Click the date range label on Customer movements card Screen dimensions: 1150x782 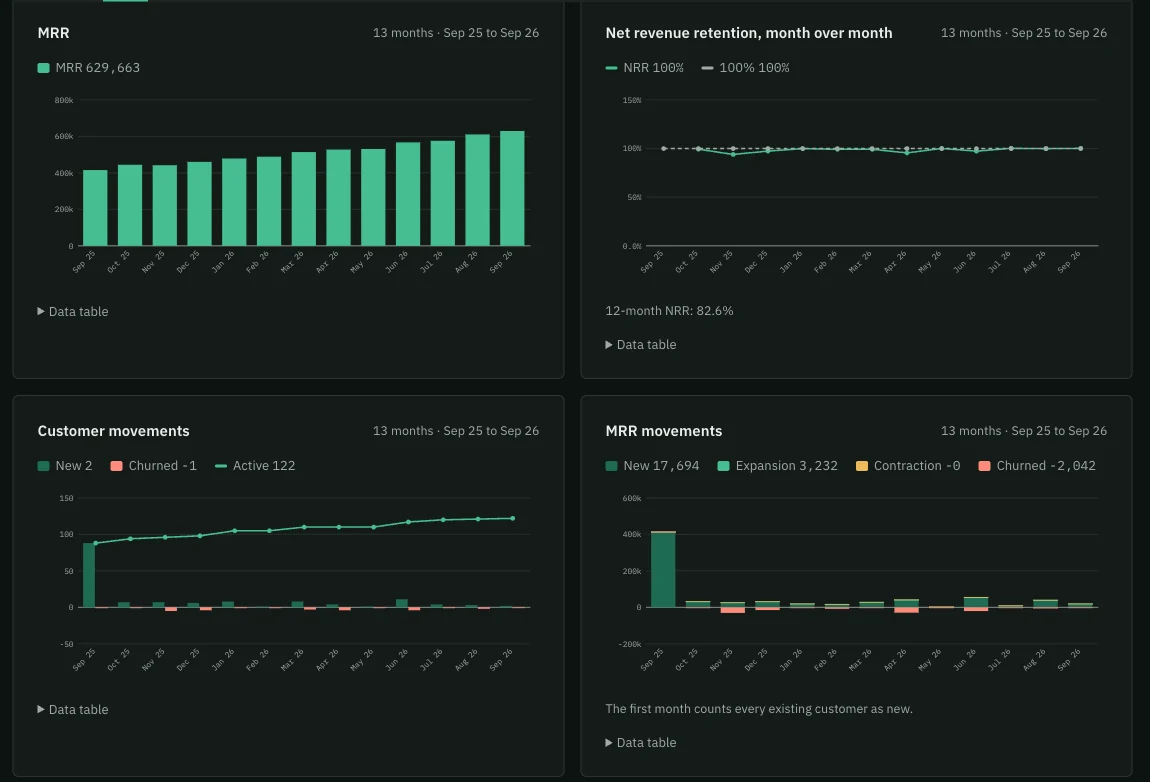[x=455, y=431]
